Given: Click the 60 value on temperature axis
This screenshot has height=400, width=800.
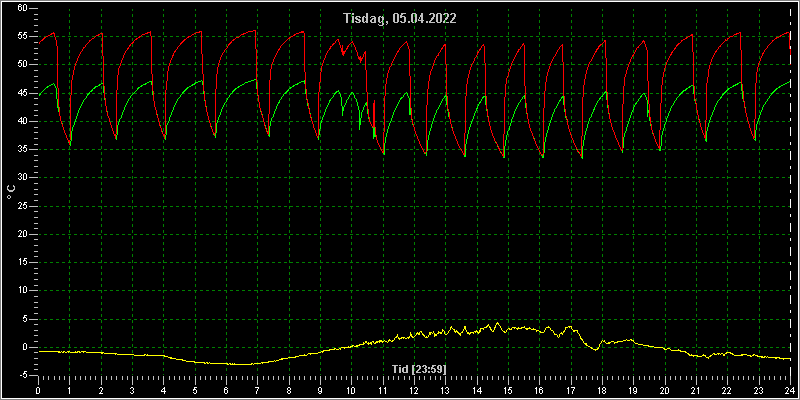Looking at the screenshot, I should (22, 8).
